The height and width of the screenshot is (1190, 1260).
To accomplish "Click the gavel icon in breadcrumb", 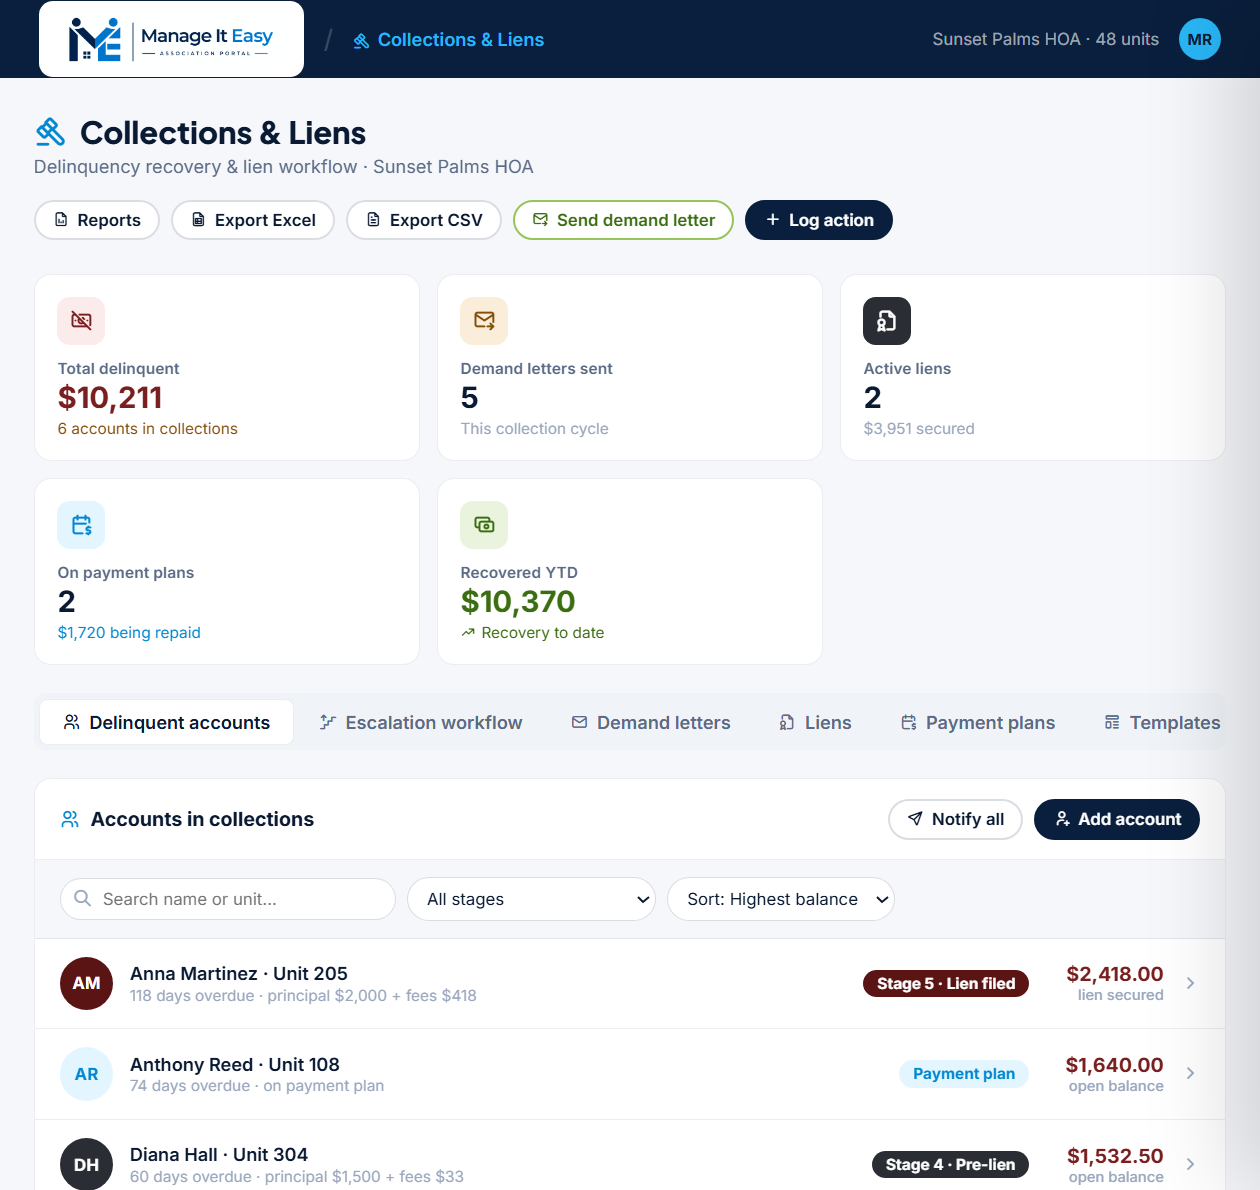I will [361, 40].
